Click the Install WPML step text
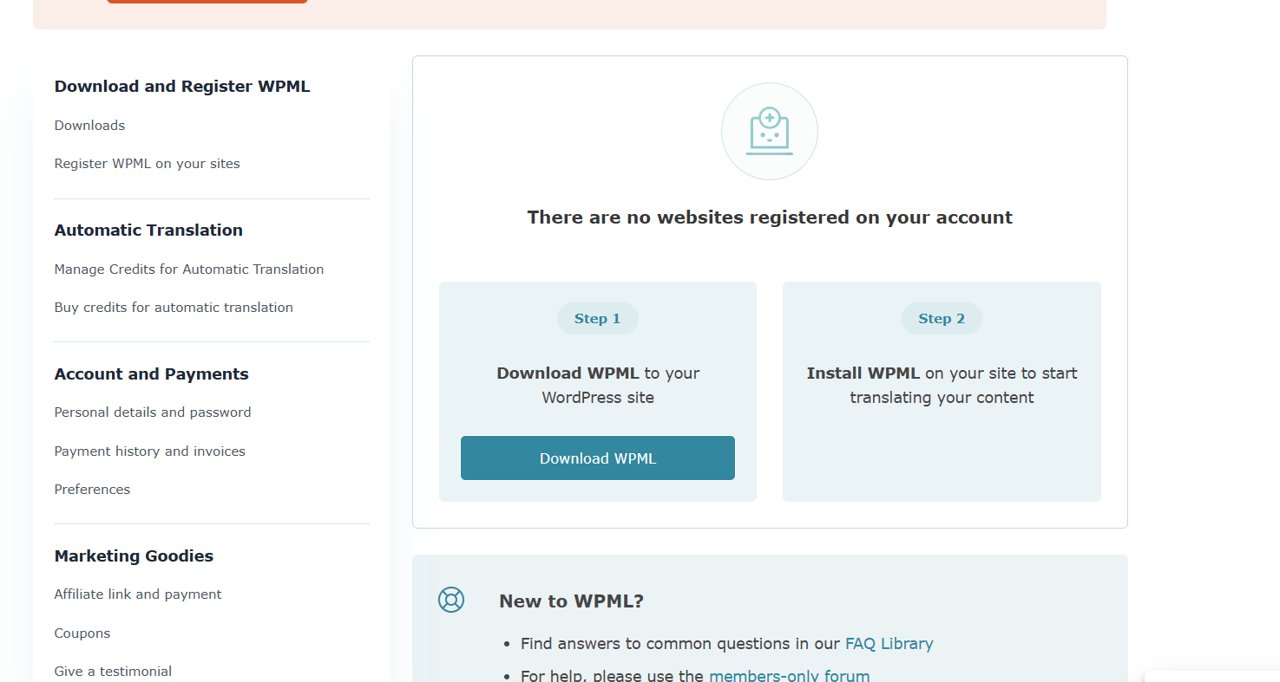 point(942,385)
